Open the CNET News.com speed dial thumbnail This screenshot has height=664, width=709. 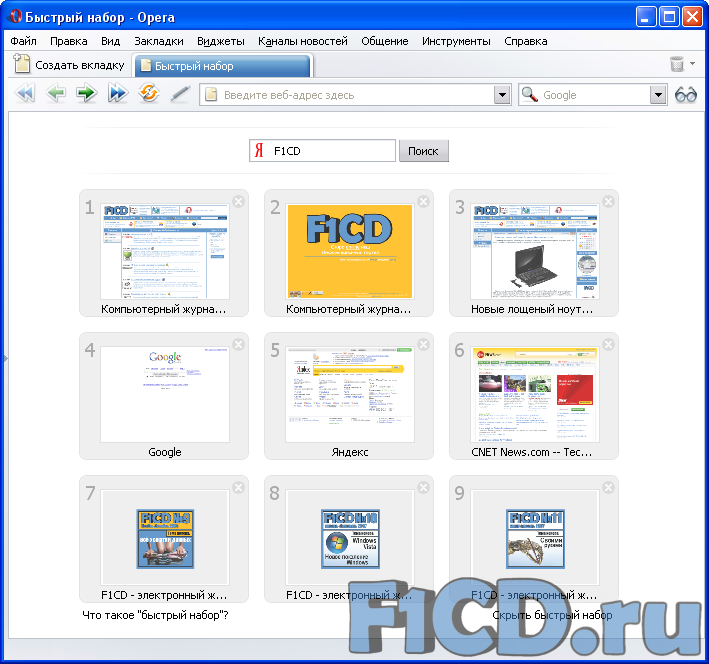tap(535, 394)
